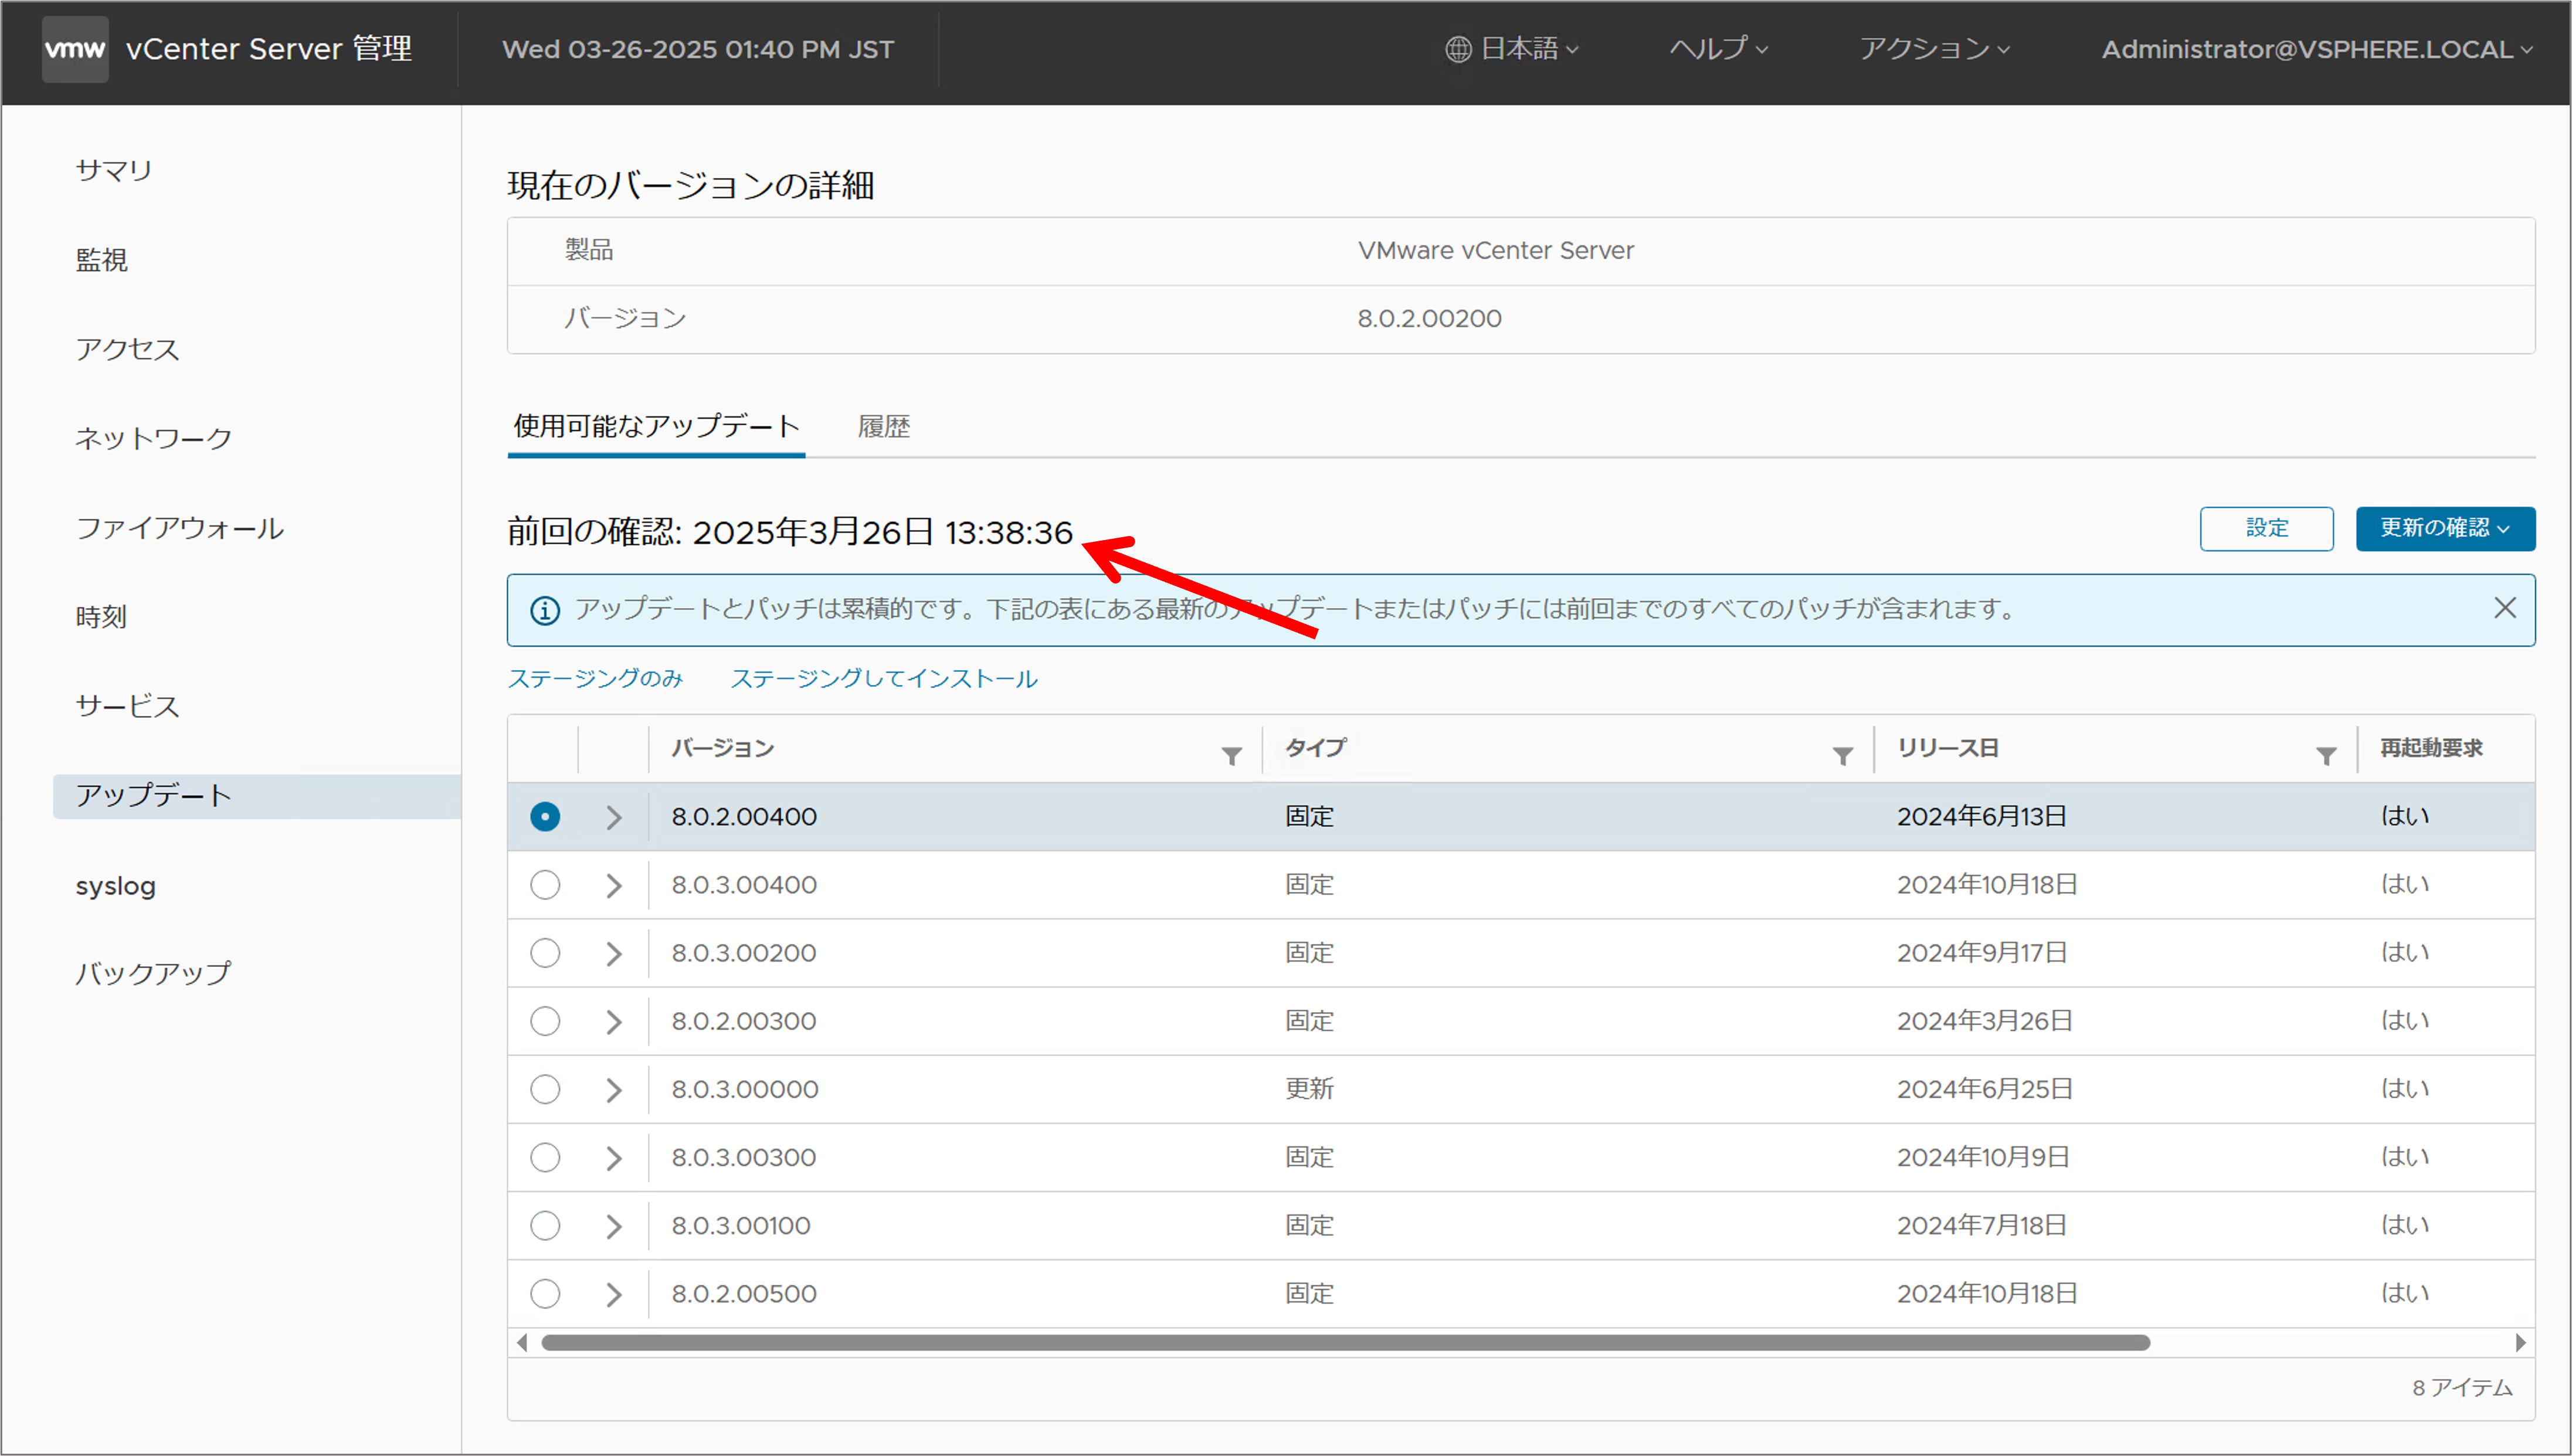2572x1456 pixels.
Task: Click release date 2024年9月17日
Action: click(1981, 953)
